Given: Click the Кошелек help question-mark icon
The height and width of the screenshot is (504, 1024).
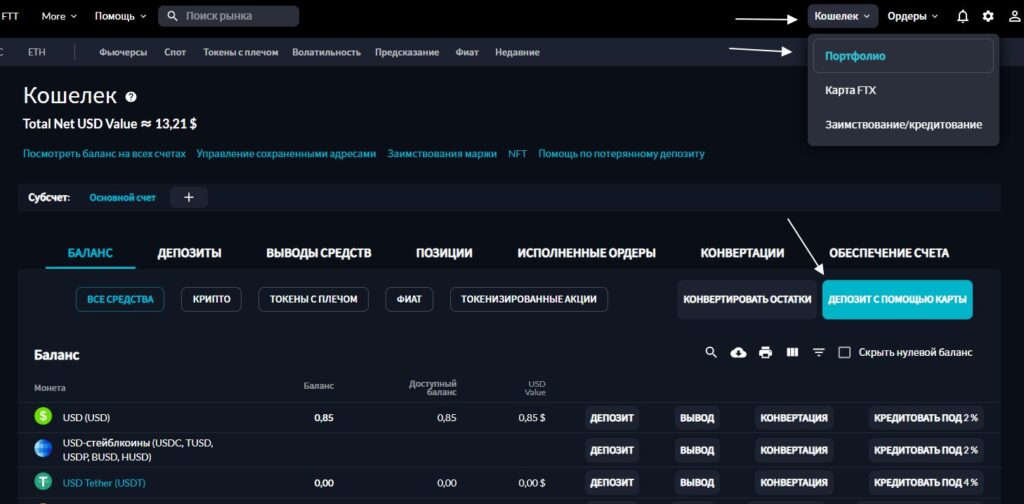Looking at the screenshot, I should [x=131, y=97].
